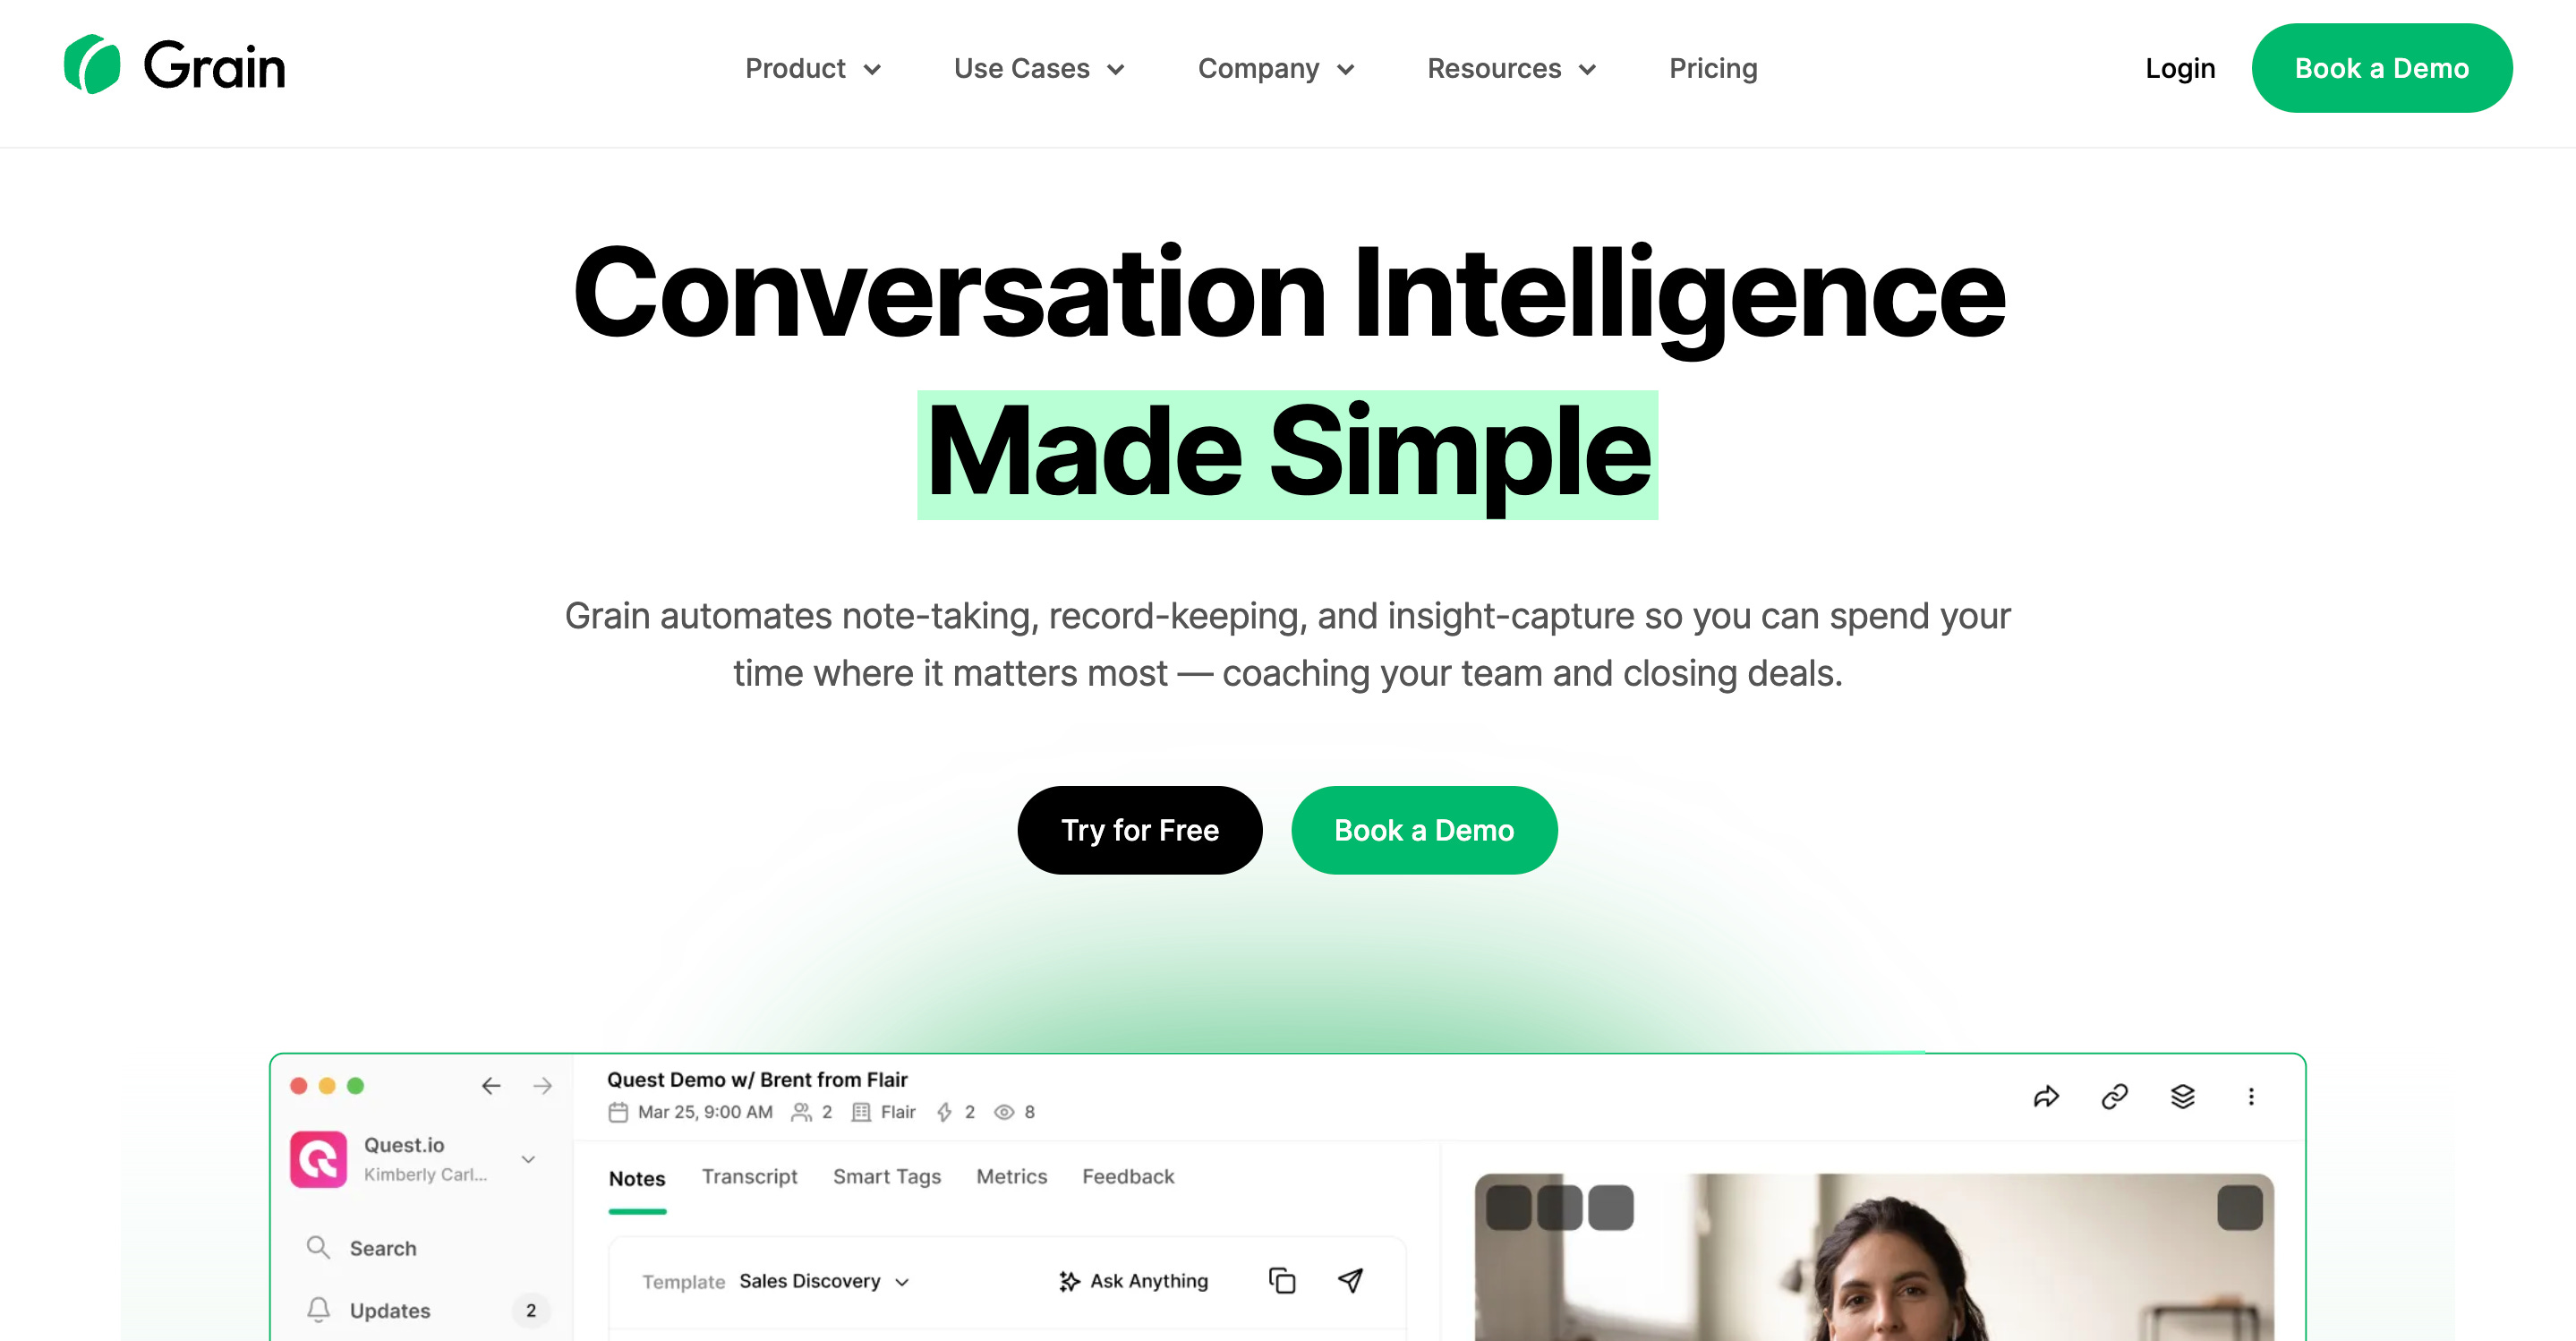The width and height of the screenshot is (2576, 1341).
Task: Switch to the Transcript tab
Action: pos(749,1177)
